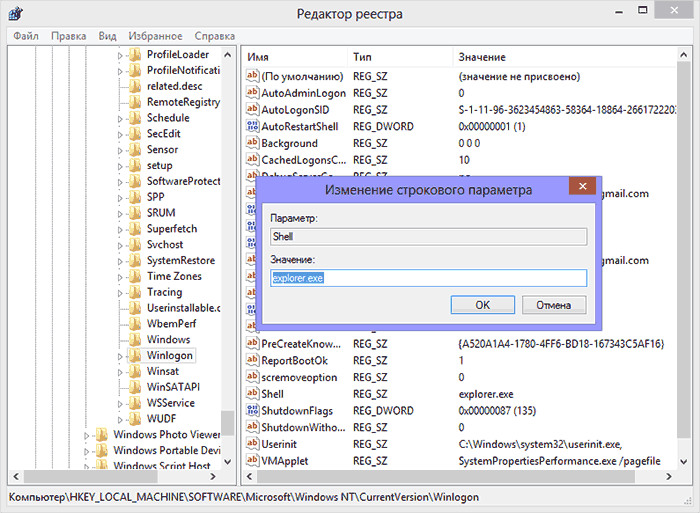The image size is (700, 513).
Task: Expand the ProfileLoader tree node
Action: coord(120,56)
